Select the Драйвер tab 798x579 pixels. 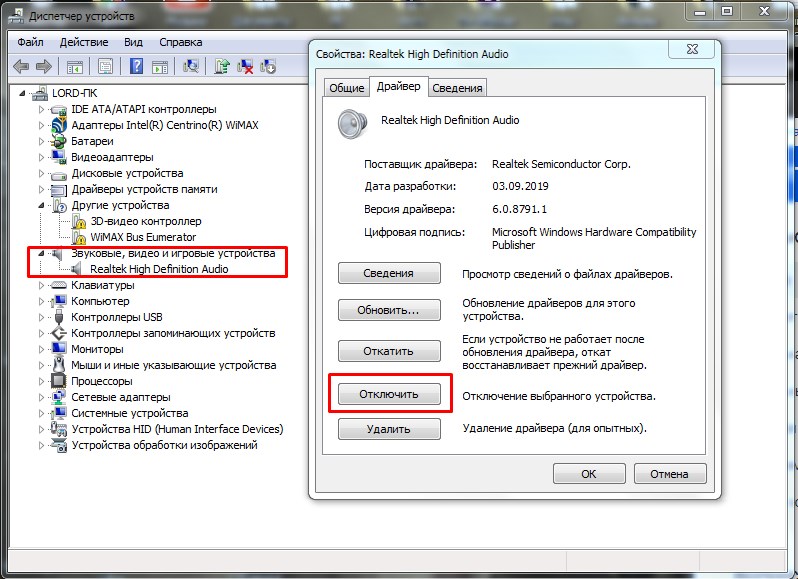(398, 86)
